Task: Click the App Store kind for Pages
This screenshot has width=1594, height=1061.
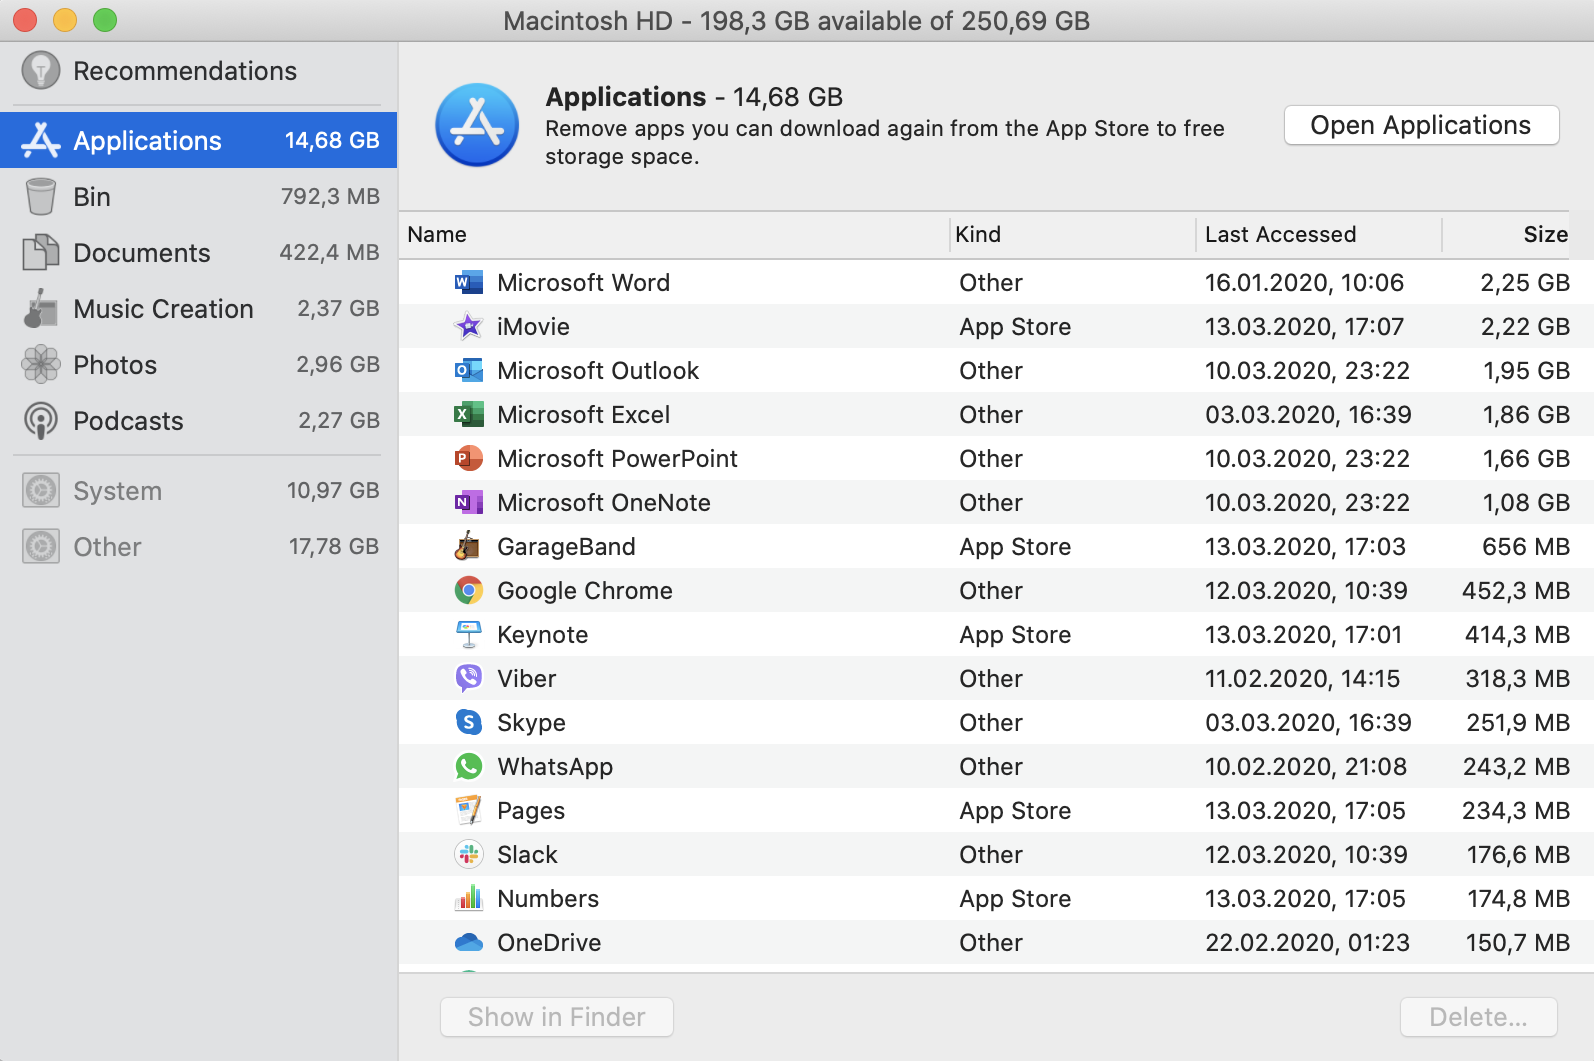Action: (x=1015, y=810)
